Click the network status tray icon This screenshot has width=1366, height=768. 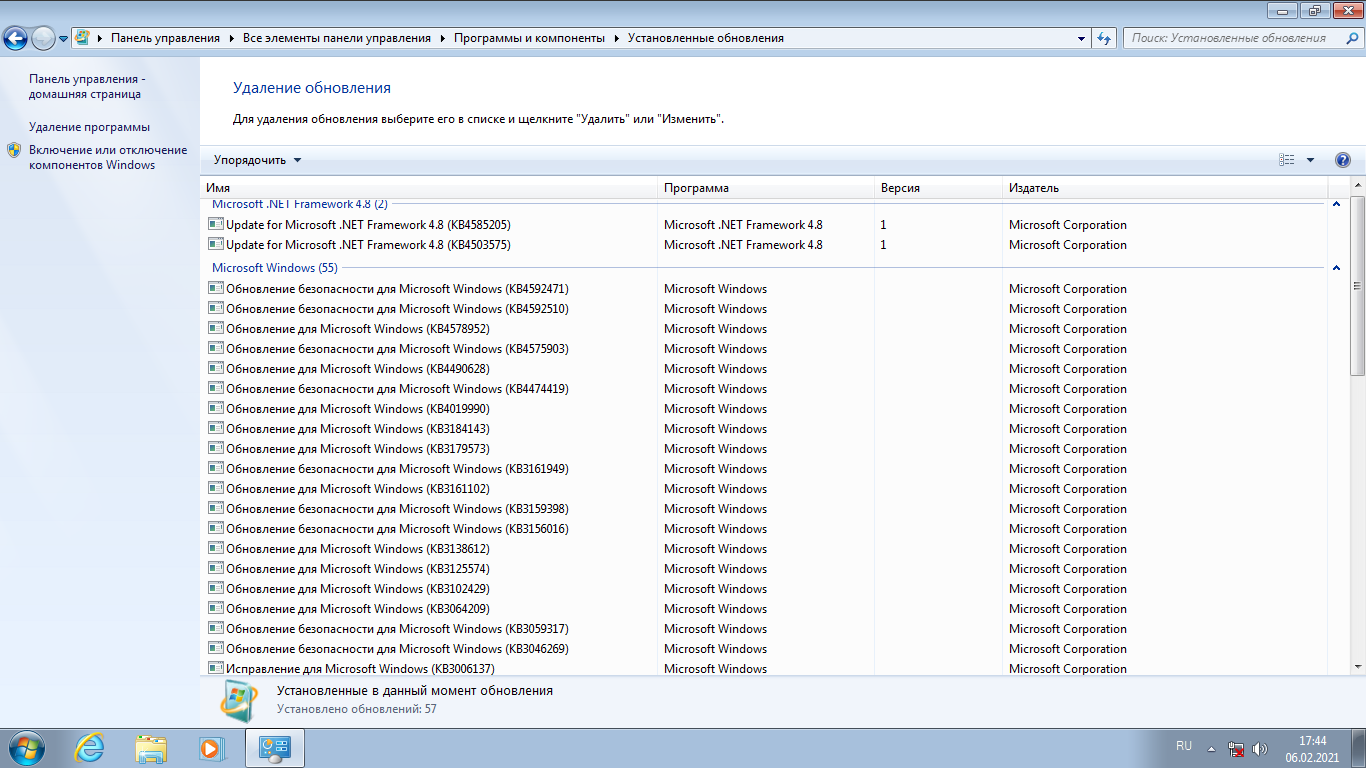1236,748
